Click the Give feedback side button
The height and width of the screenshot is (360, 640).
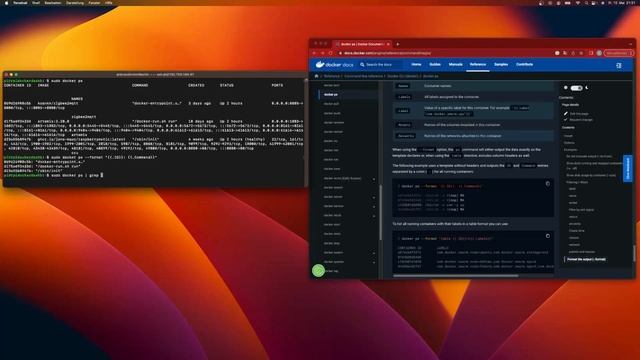pos(628,168)
